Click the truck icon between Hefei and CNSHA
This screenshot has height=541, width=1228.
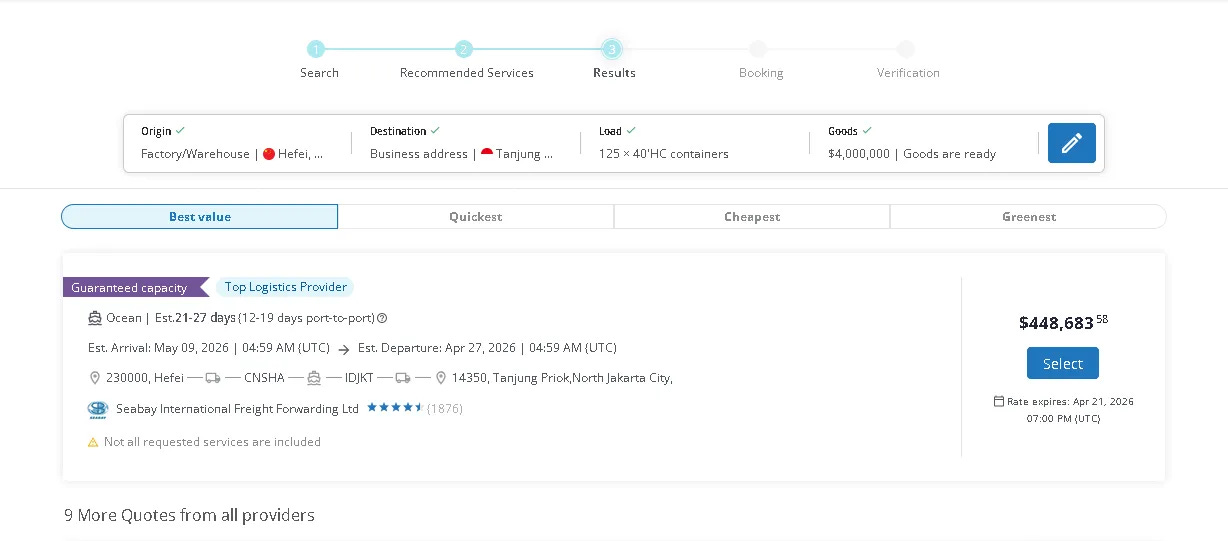coord(212,378)
